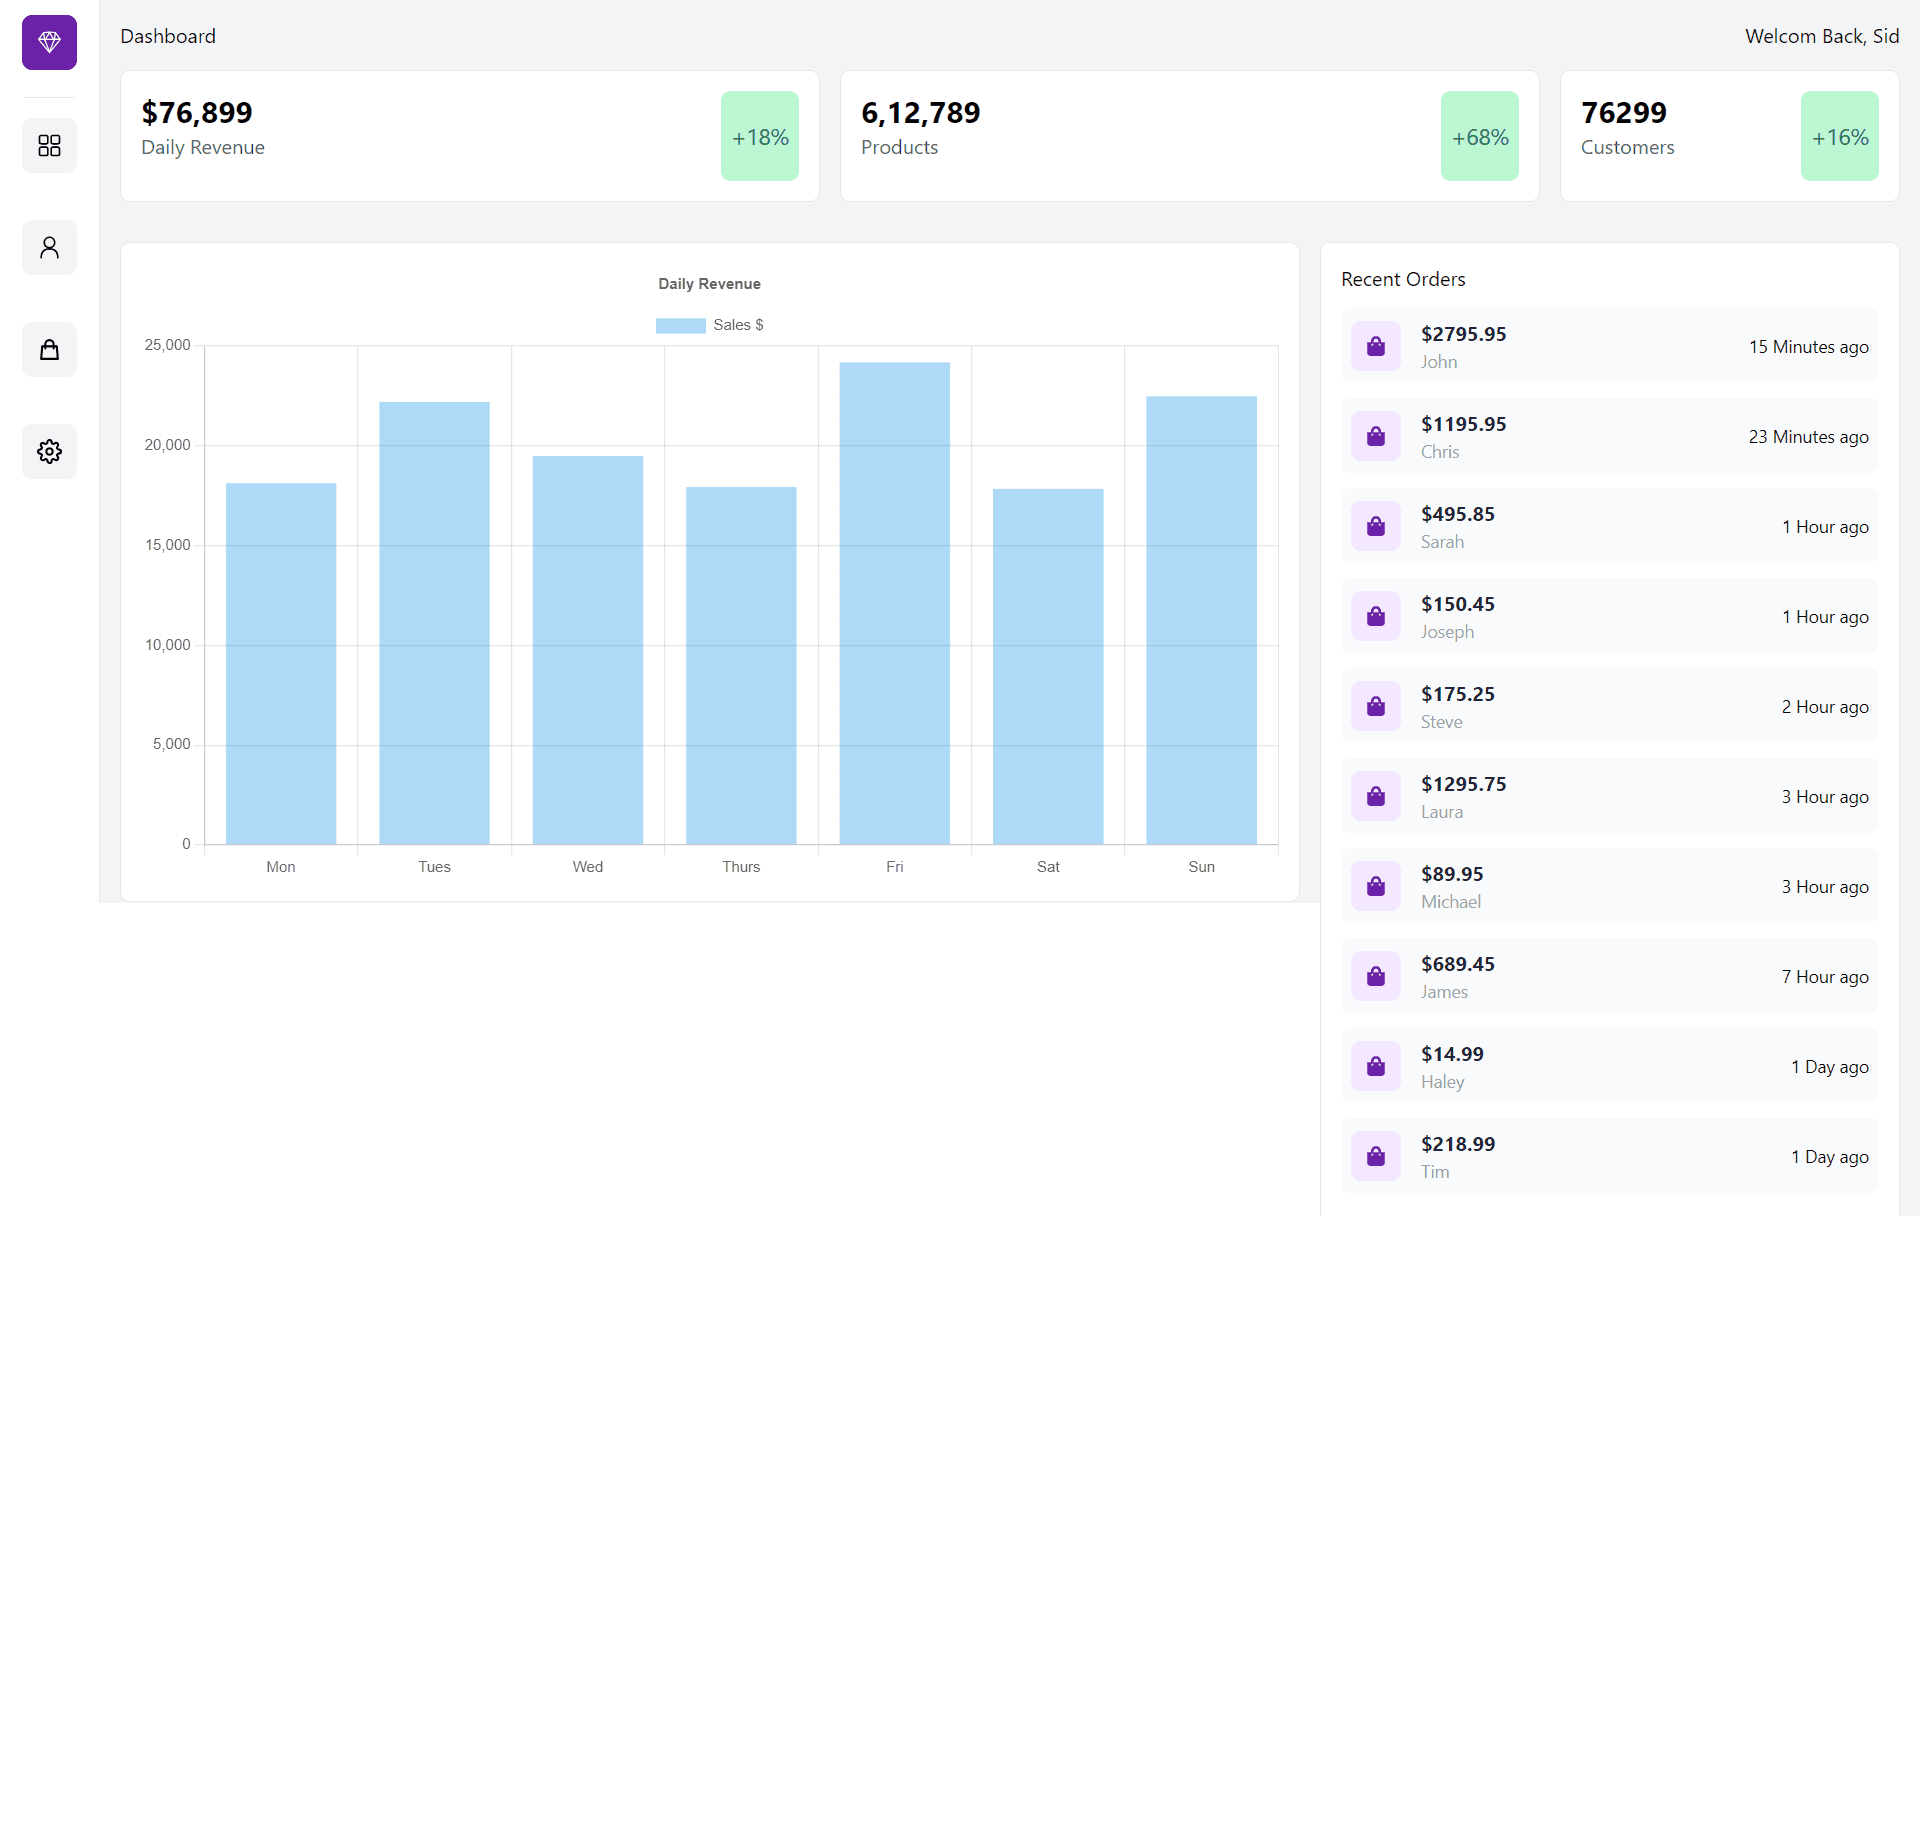Click the Sun bar in the chart
The image size is (1920, 1823).
click(1202, 620)
